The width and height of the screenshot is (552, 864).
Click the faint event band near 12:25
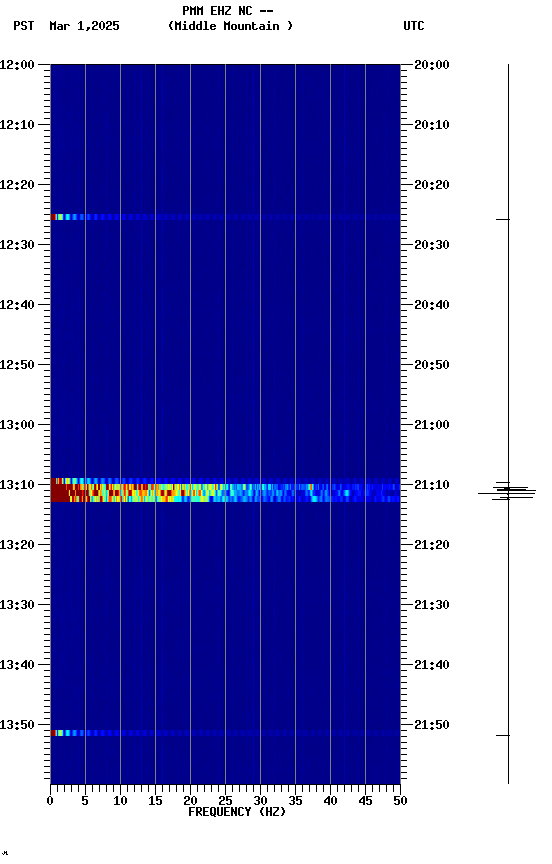(225, 217)
